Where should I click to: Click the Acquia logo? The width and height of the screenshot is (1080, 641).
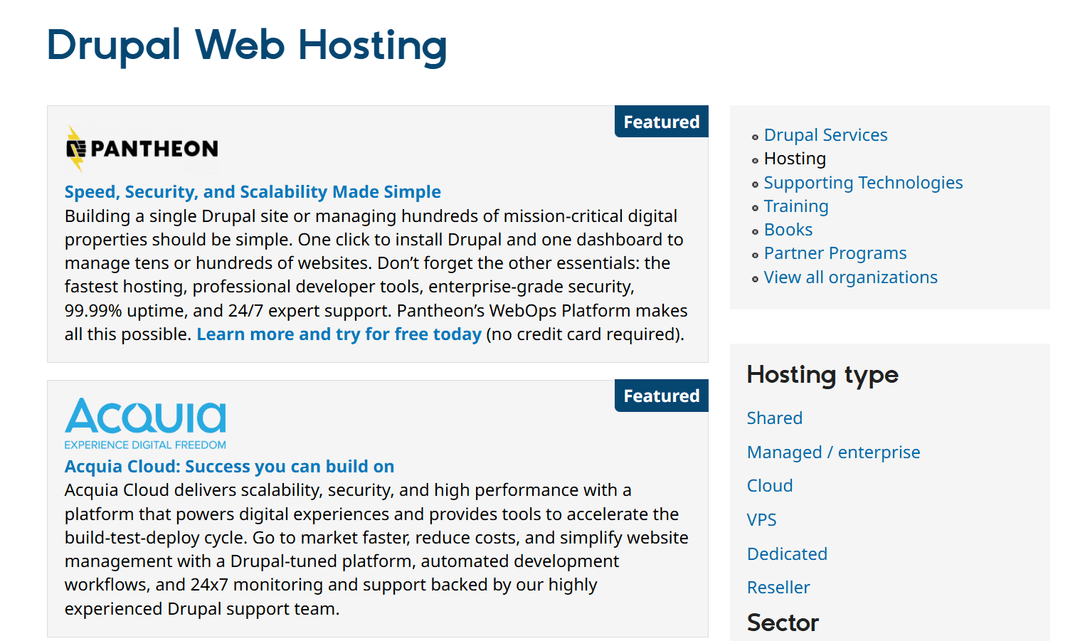[x=144, y=421]
